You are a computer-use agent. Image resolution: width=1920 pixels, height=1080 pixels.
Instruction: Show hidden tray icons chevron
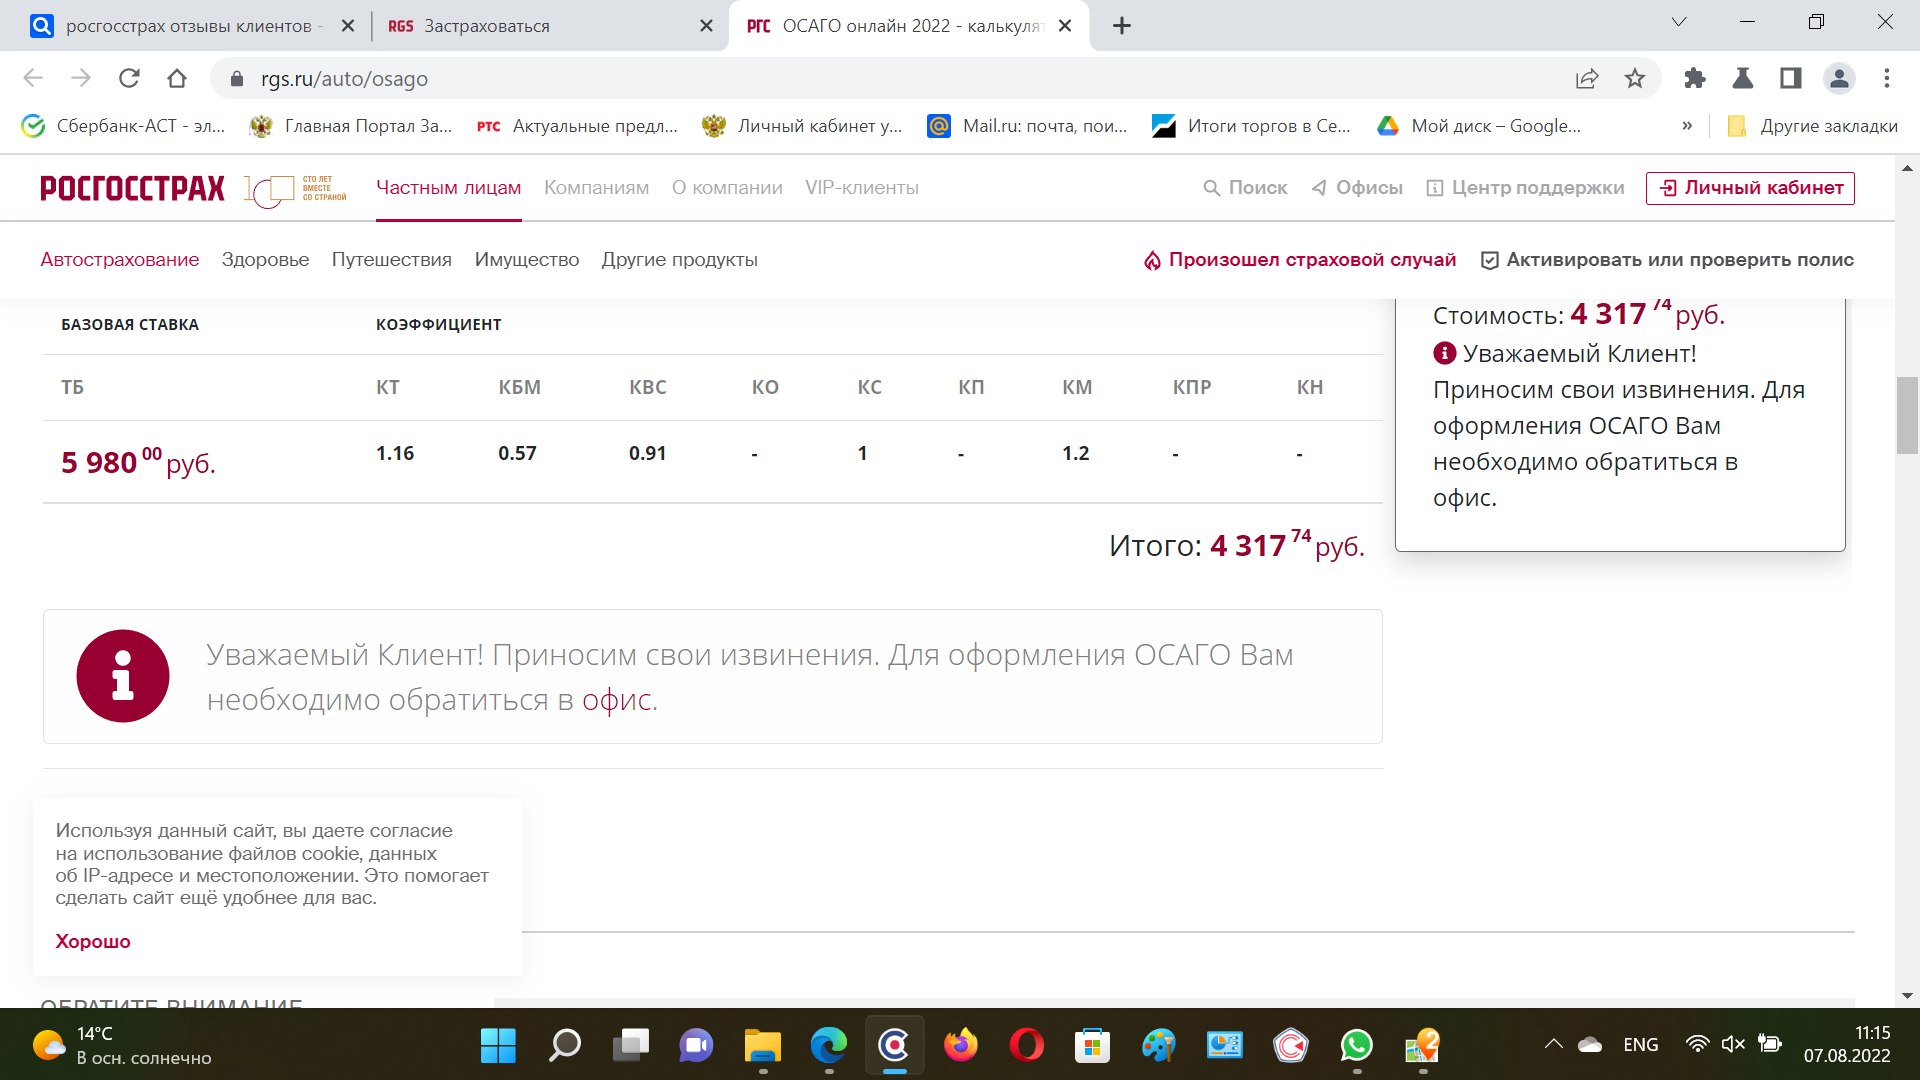(1553, 1044)
